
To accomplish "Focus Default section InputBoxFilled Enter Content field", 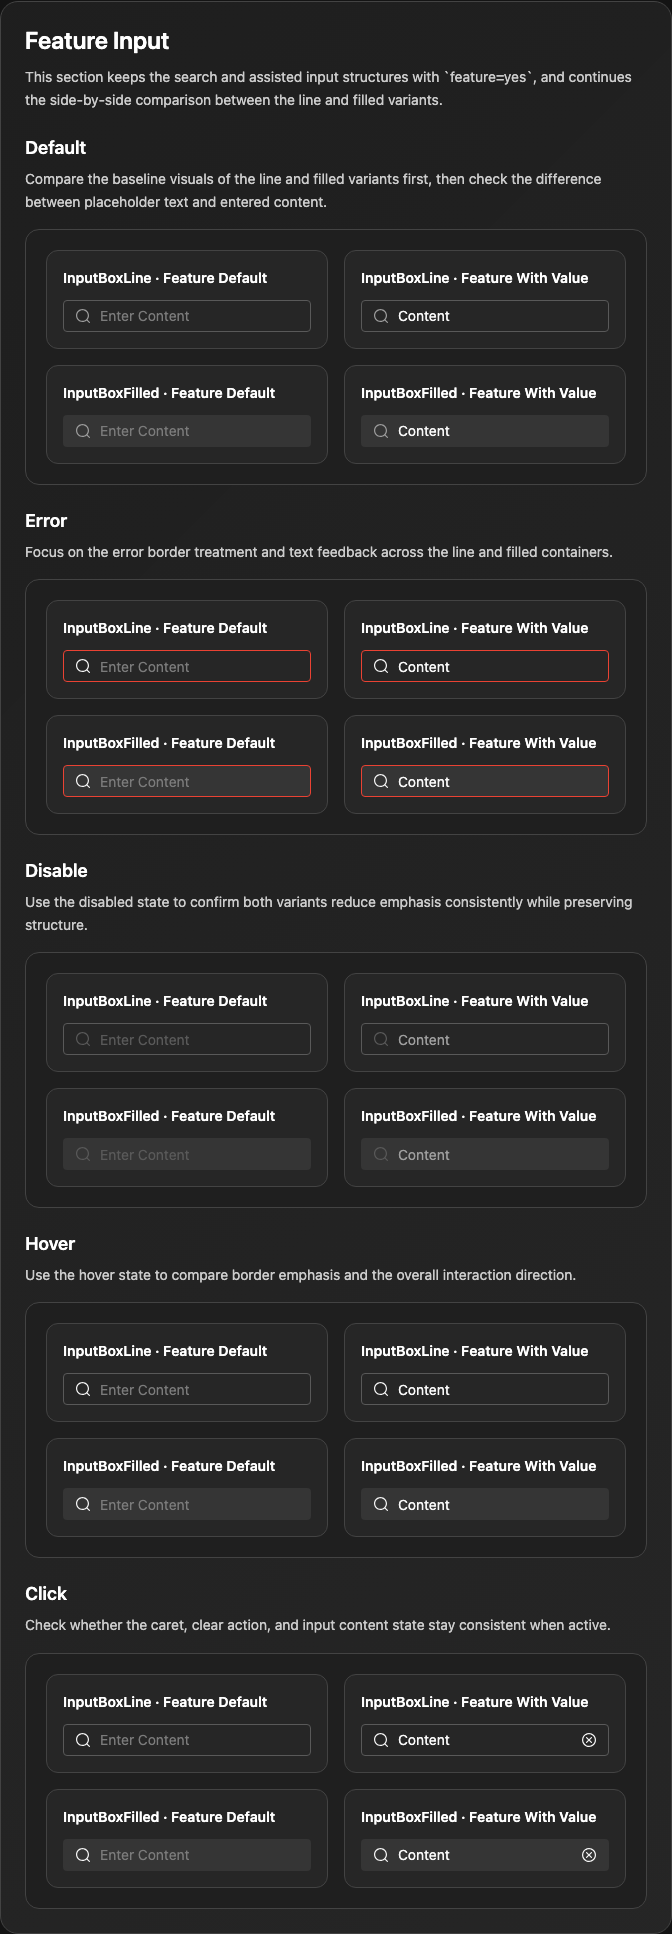I will click(187, 431).
